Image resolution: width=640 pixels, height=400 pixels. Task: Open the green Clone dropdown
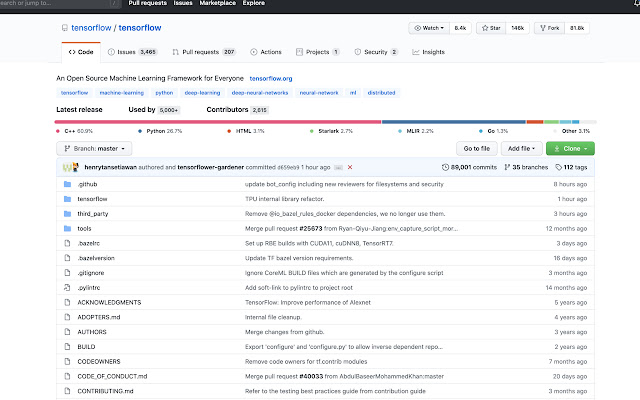point(570,149)
